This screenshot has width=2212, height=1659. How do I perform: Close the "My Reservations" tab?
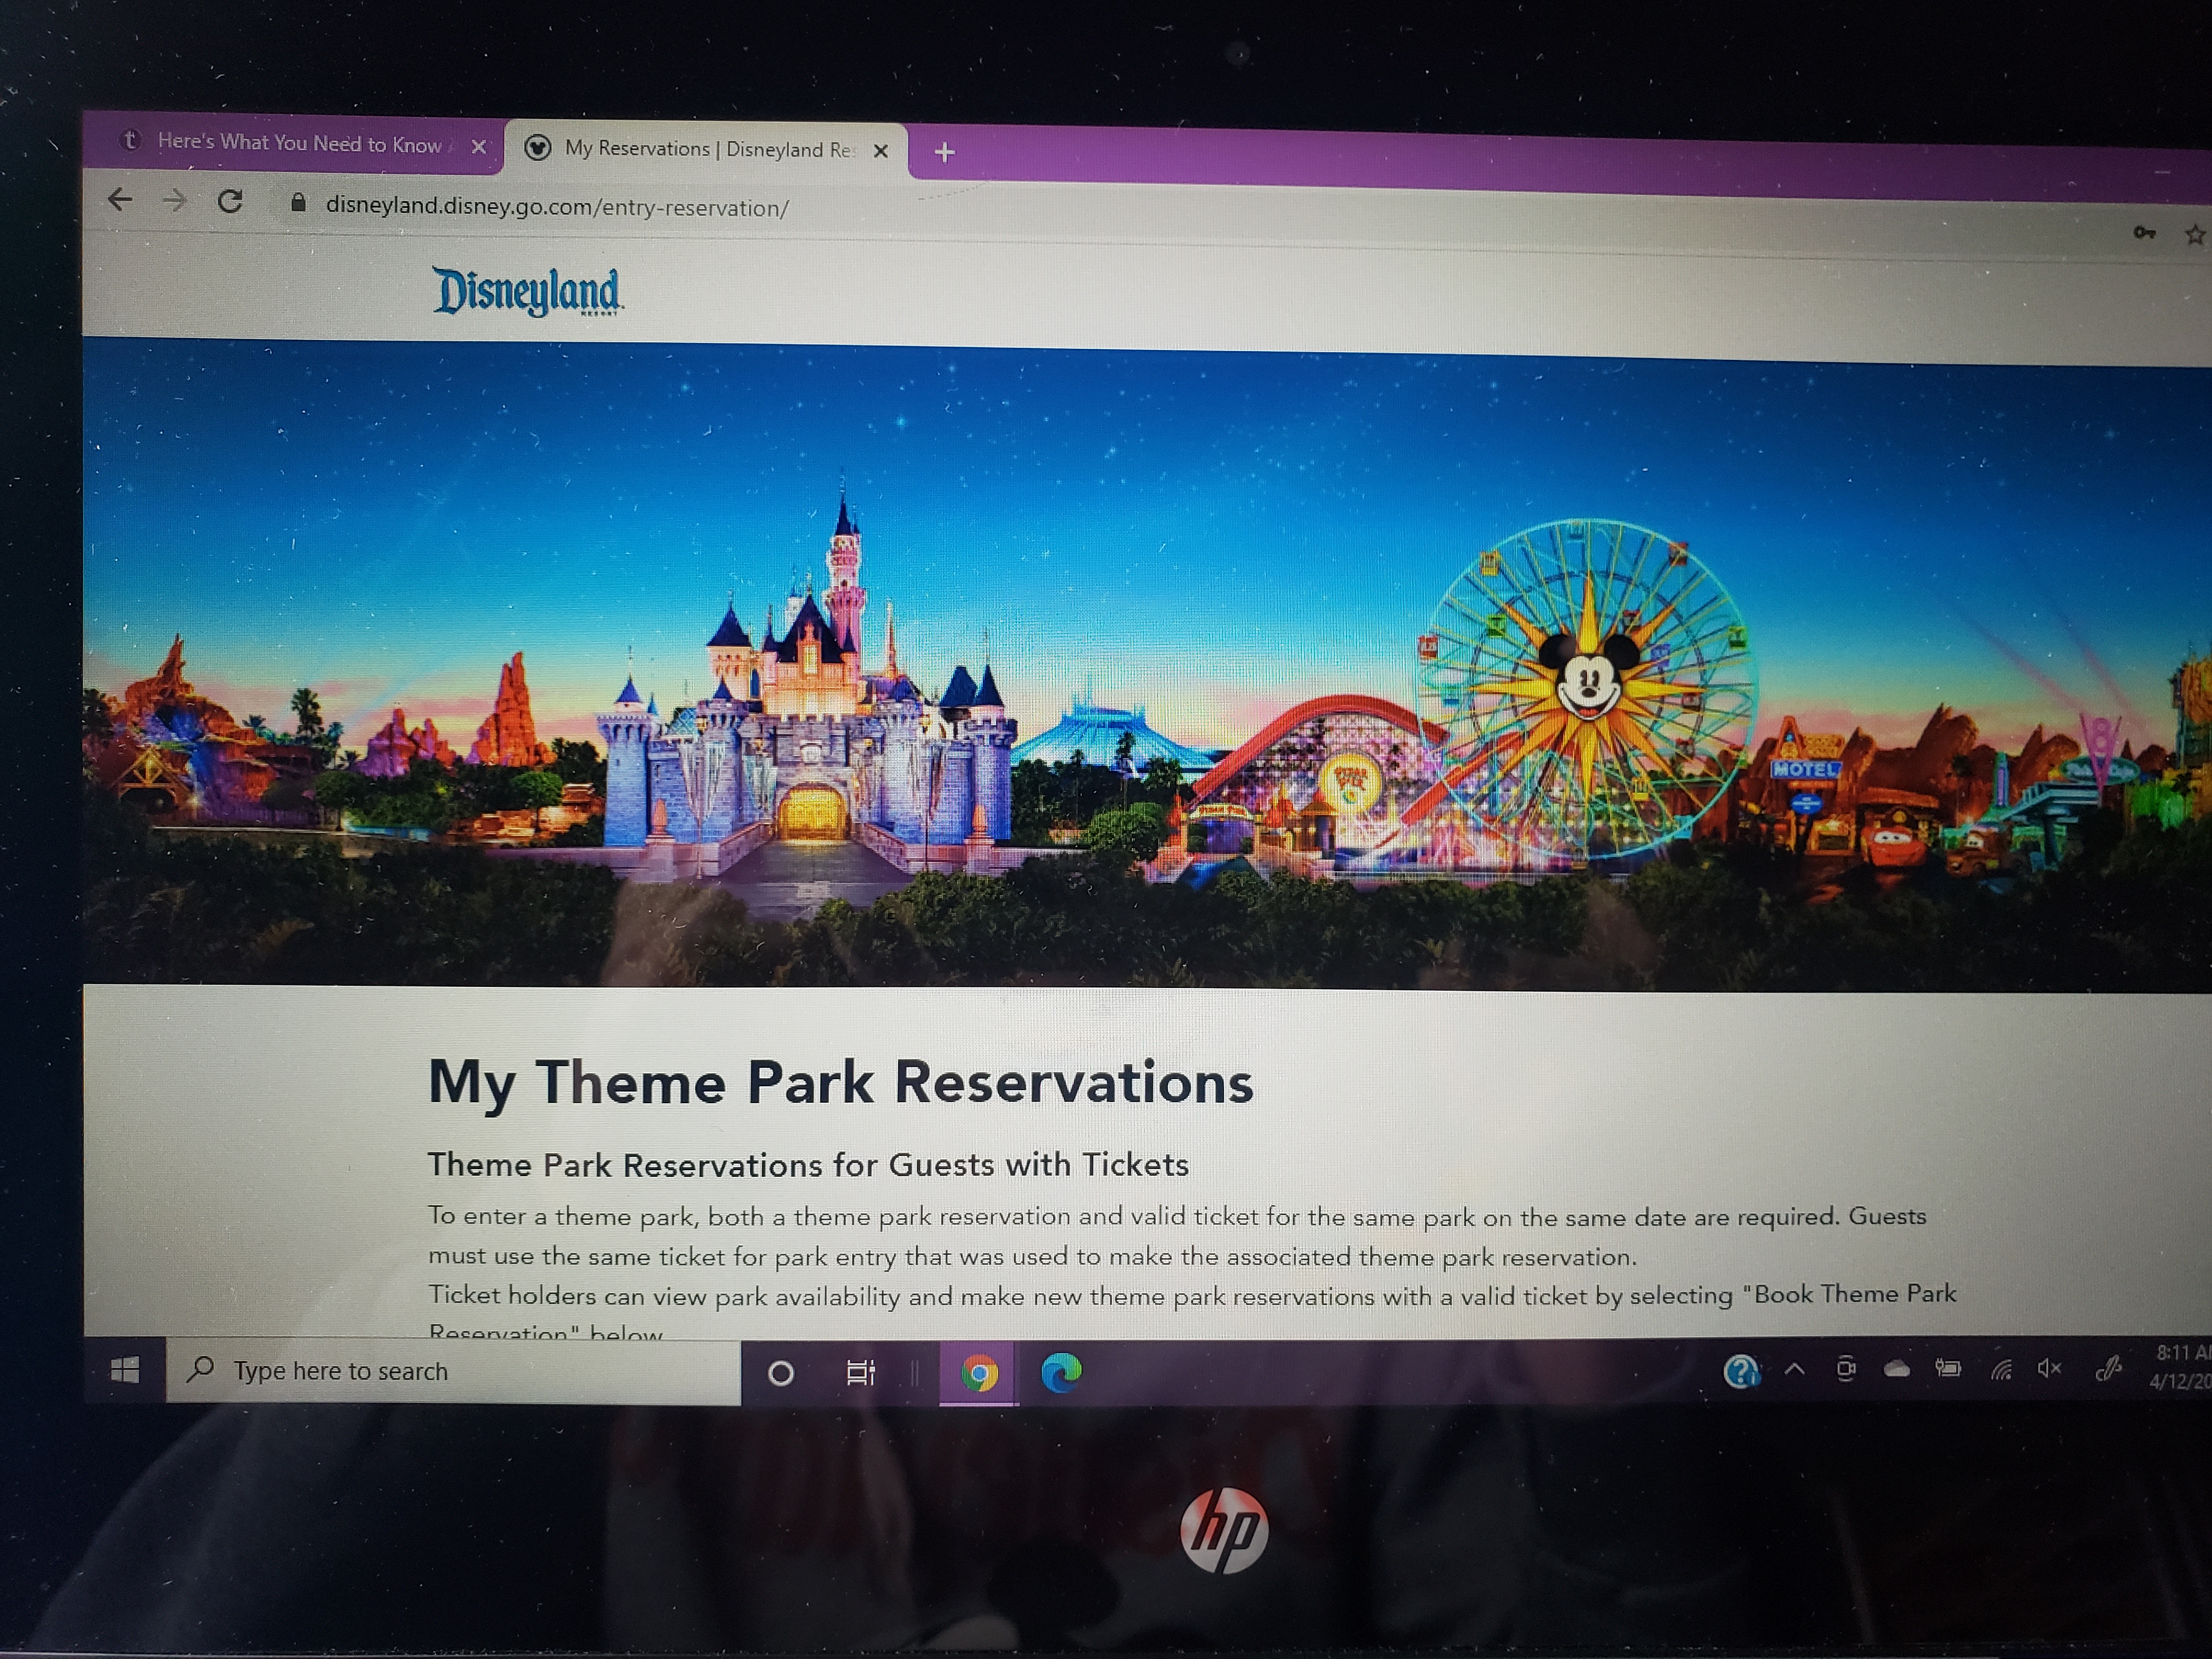pos(881,151)
